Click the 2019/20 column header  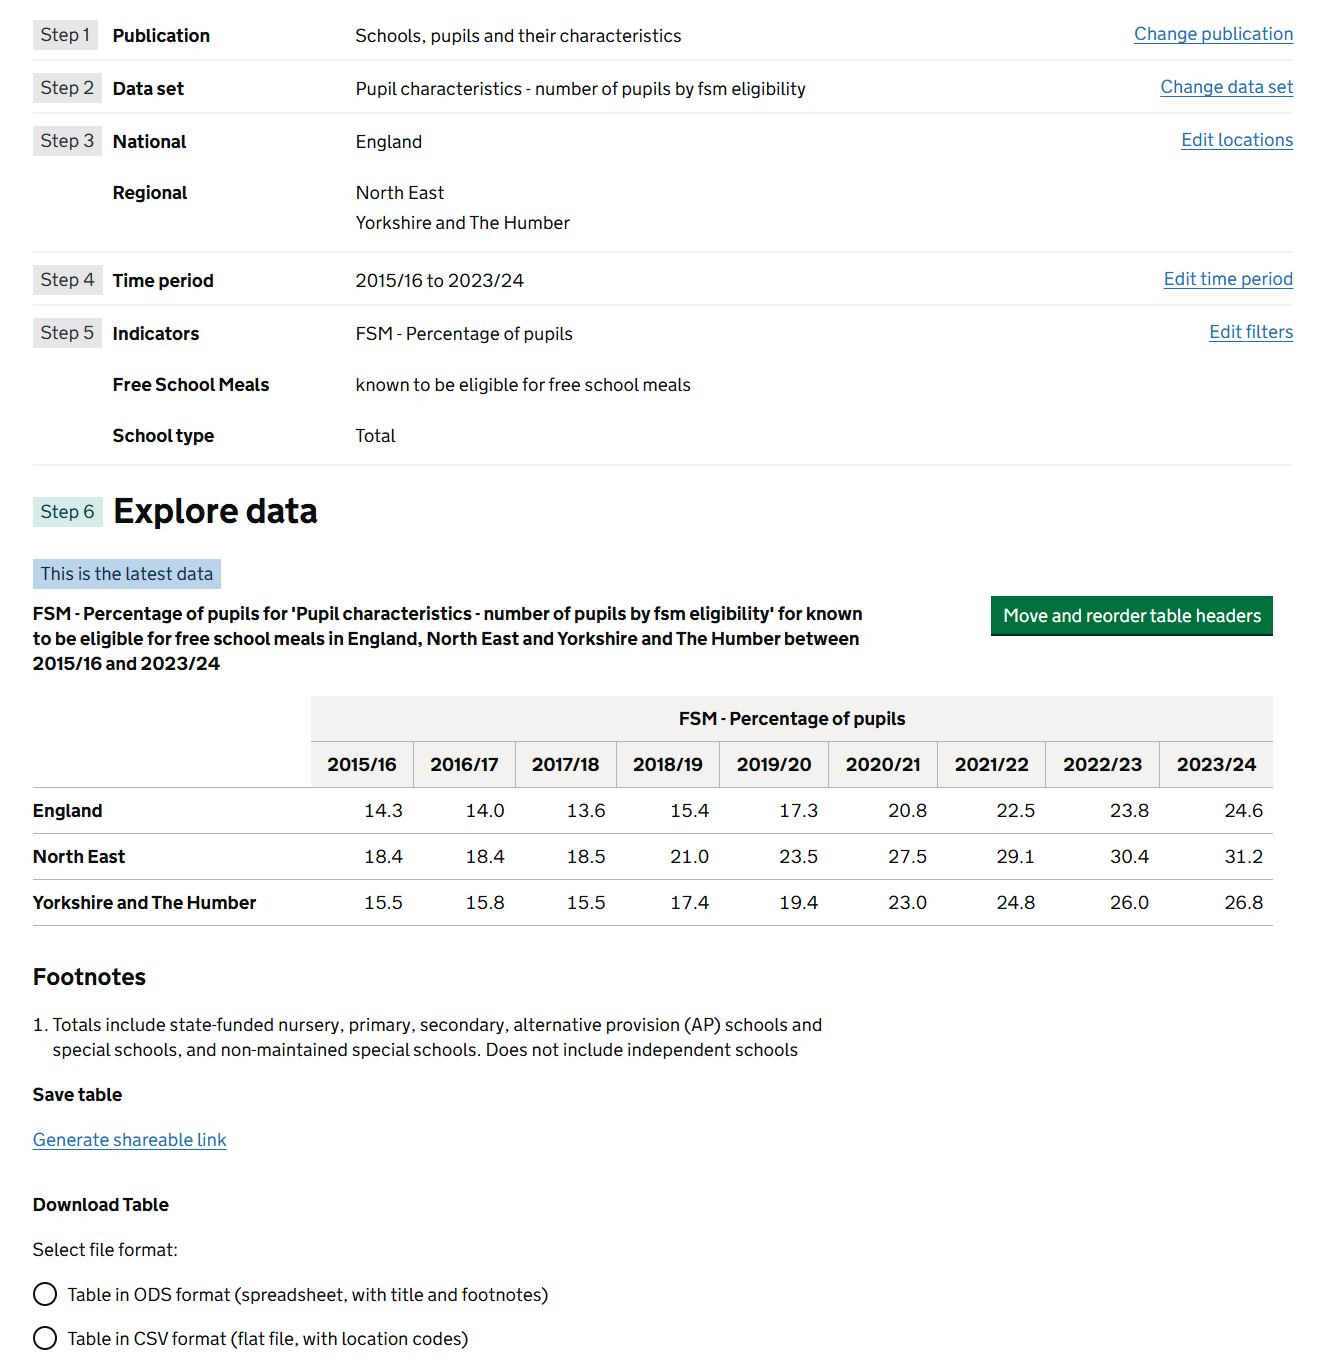click(x=773, y=765)
